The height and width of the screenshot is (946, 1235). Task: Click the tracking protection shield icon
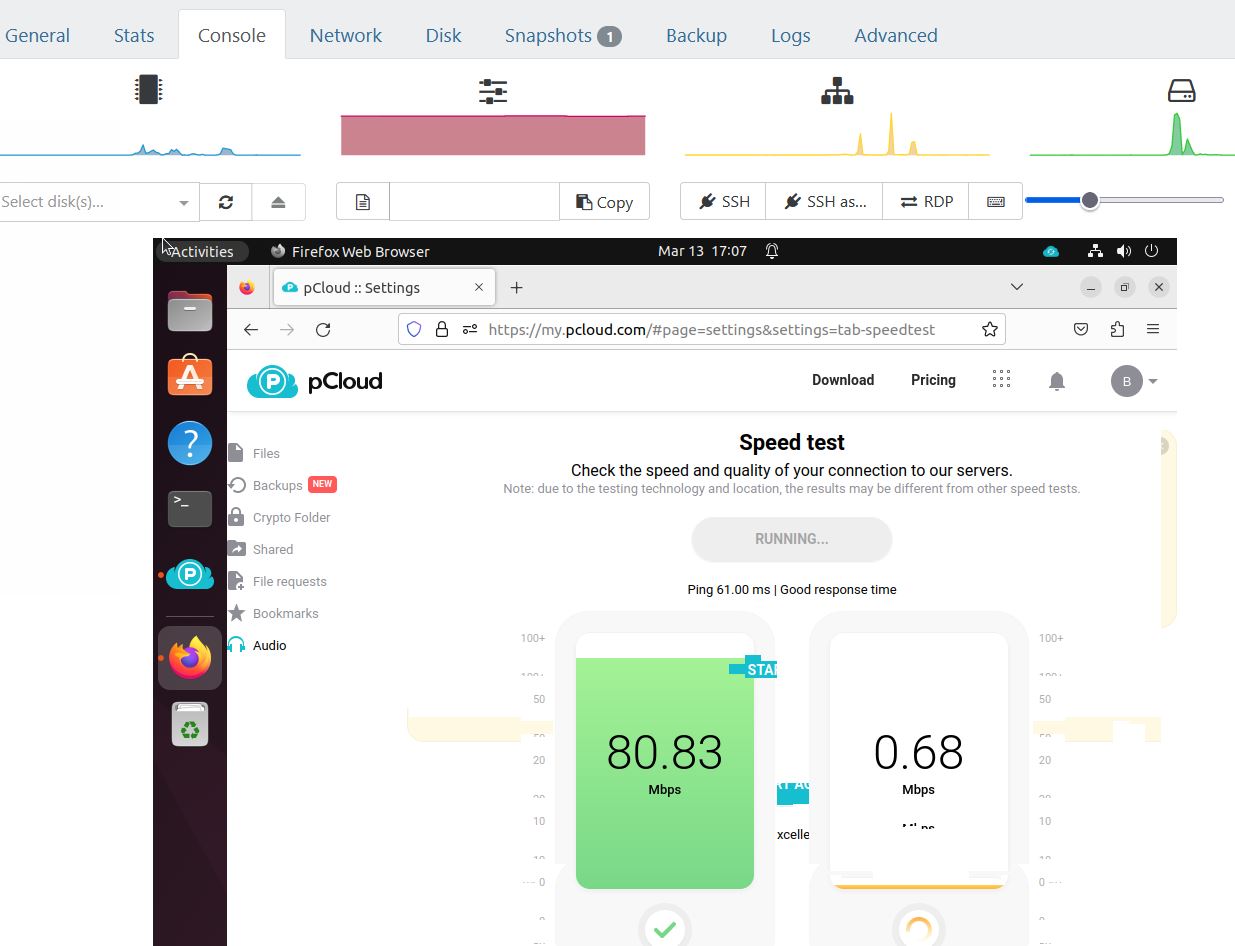tap(414, 329)
